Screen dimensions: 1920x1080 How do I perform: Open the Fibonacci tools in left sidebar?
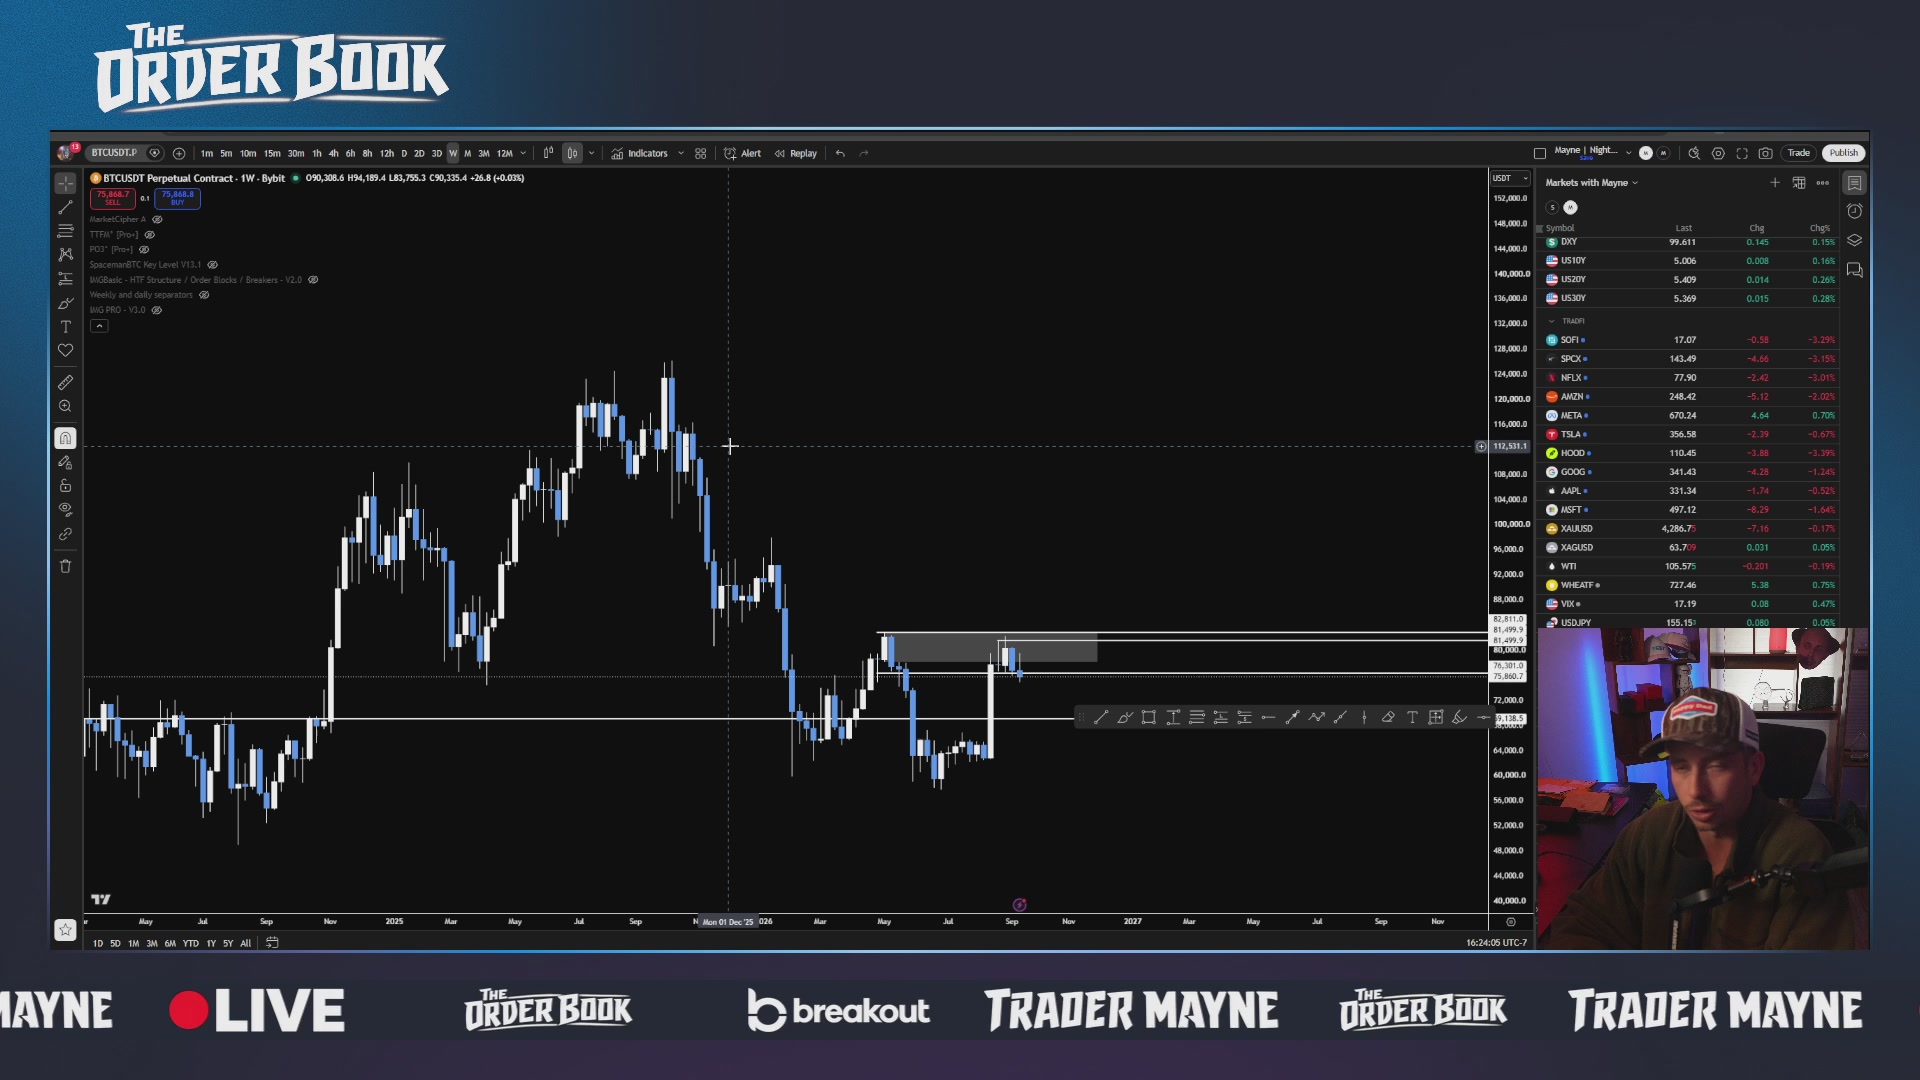pos(65,231)
